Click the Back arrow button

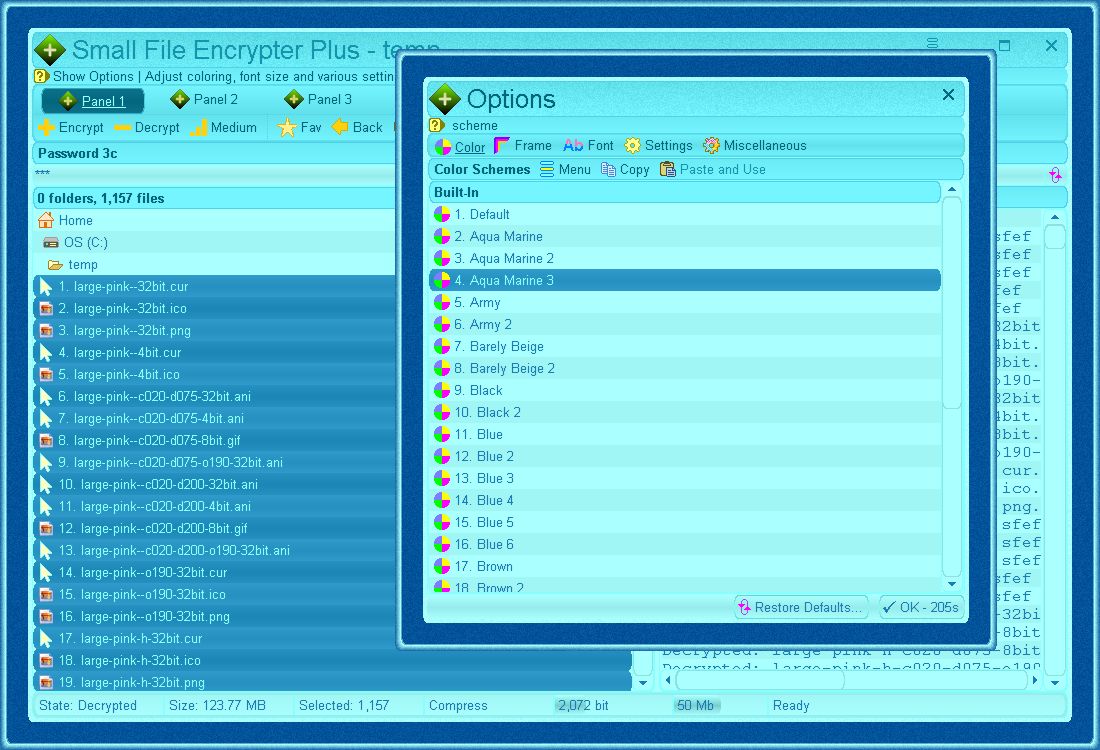[x=357, y=128]
